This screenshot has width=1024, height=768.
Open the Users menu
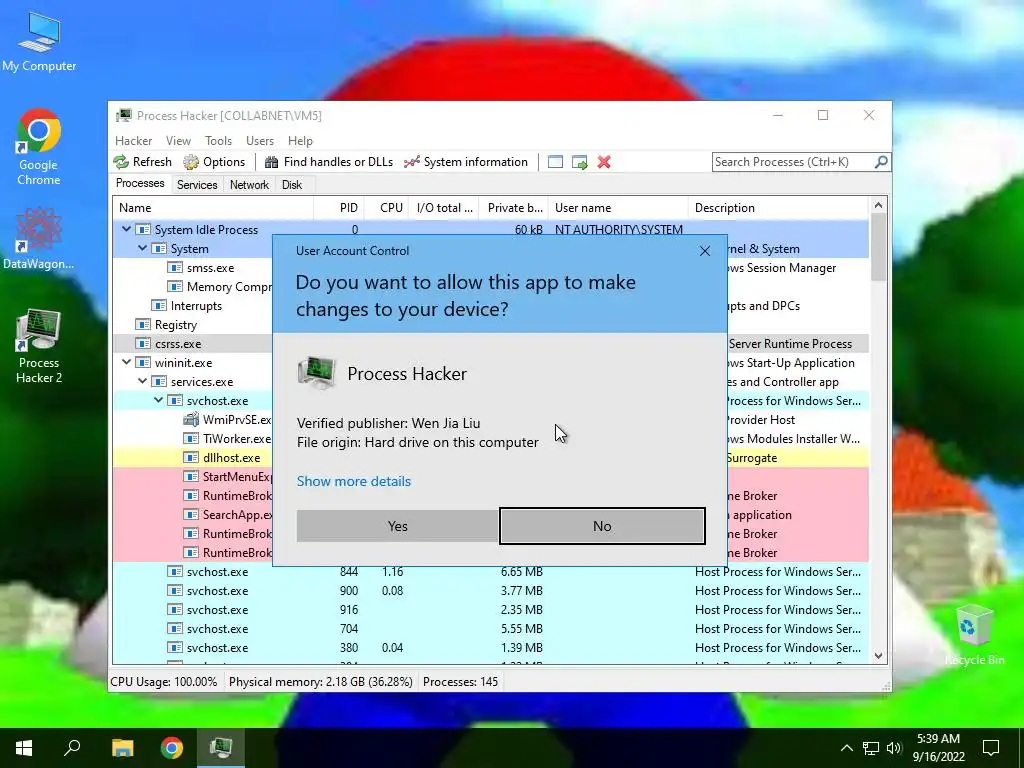click(x=260, y=141)
